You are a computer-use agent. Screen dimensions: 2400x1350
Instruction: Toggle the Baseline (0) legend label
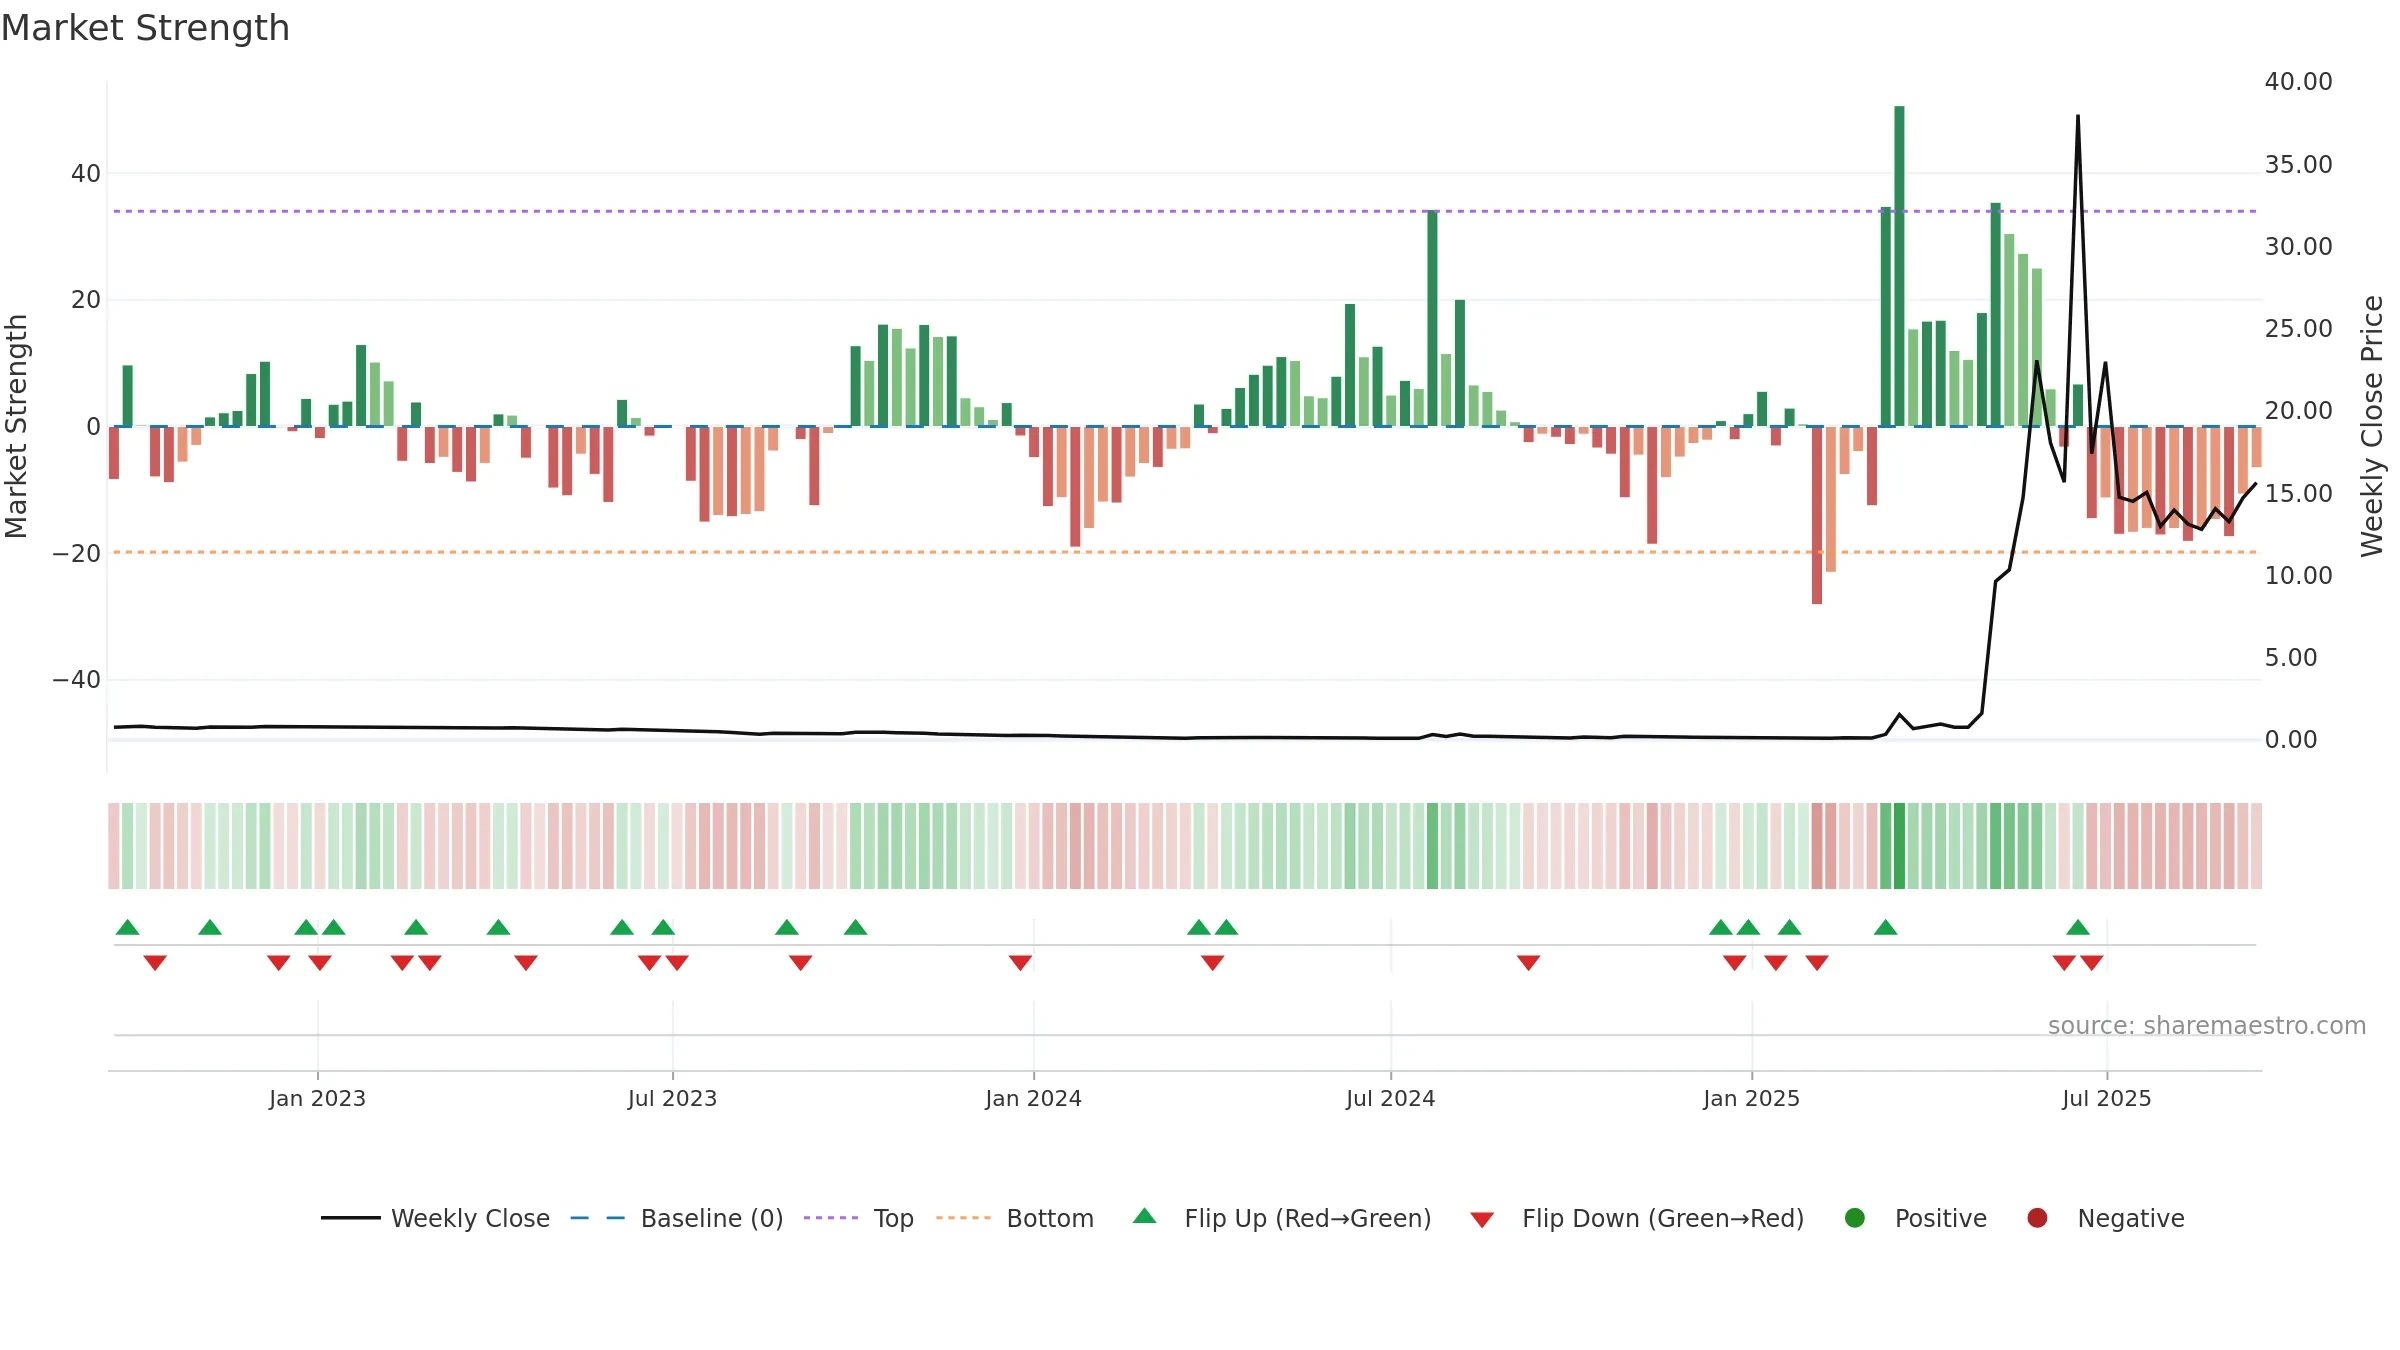[712, 1218]
